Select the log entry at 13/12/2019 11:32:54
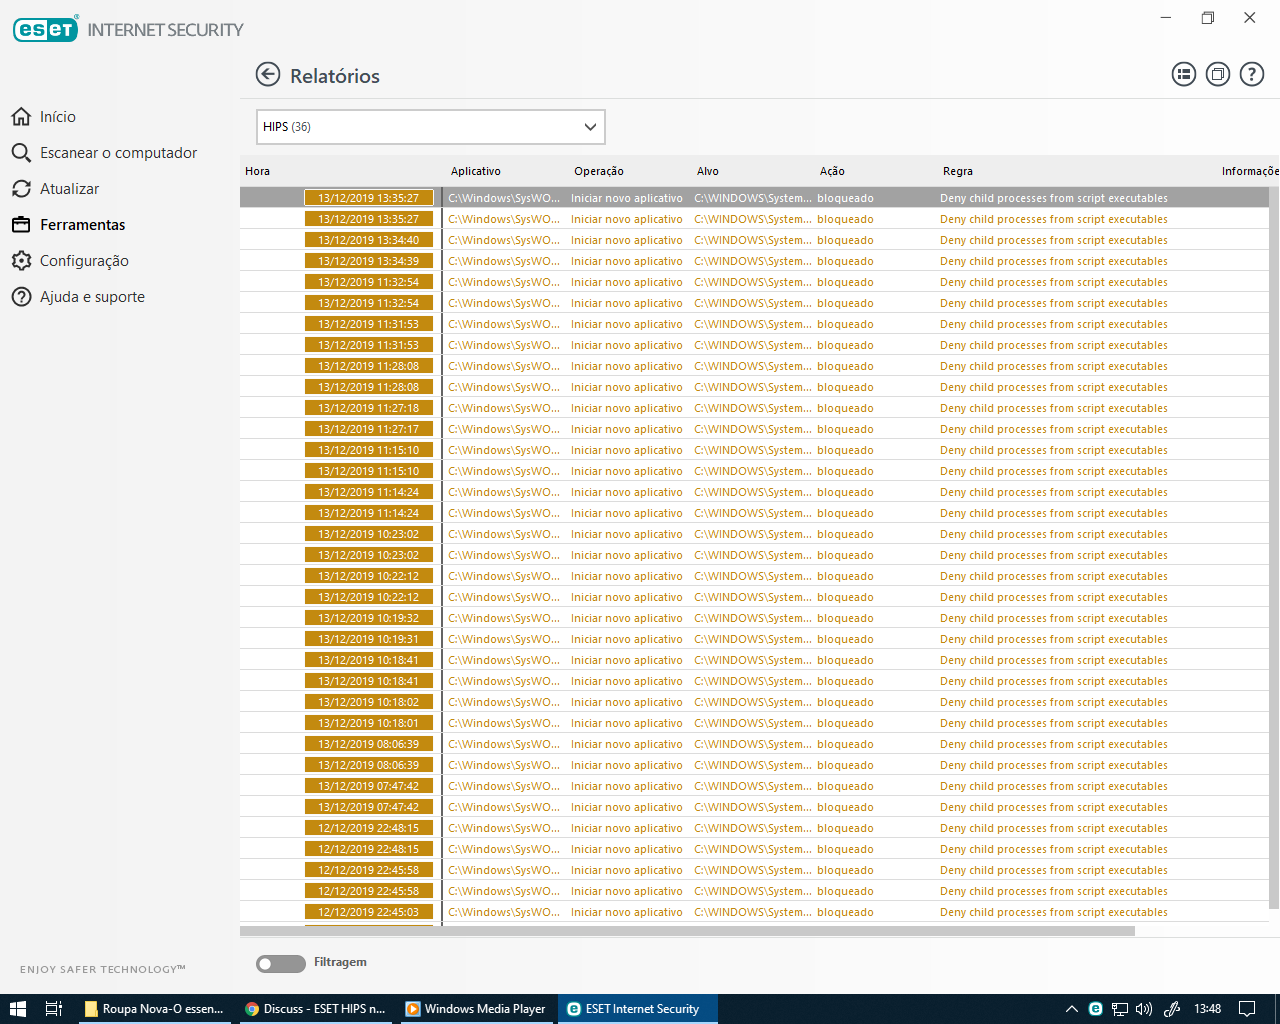 tap(369, 282)
